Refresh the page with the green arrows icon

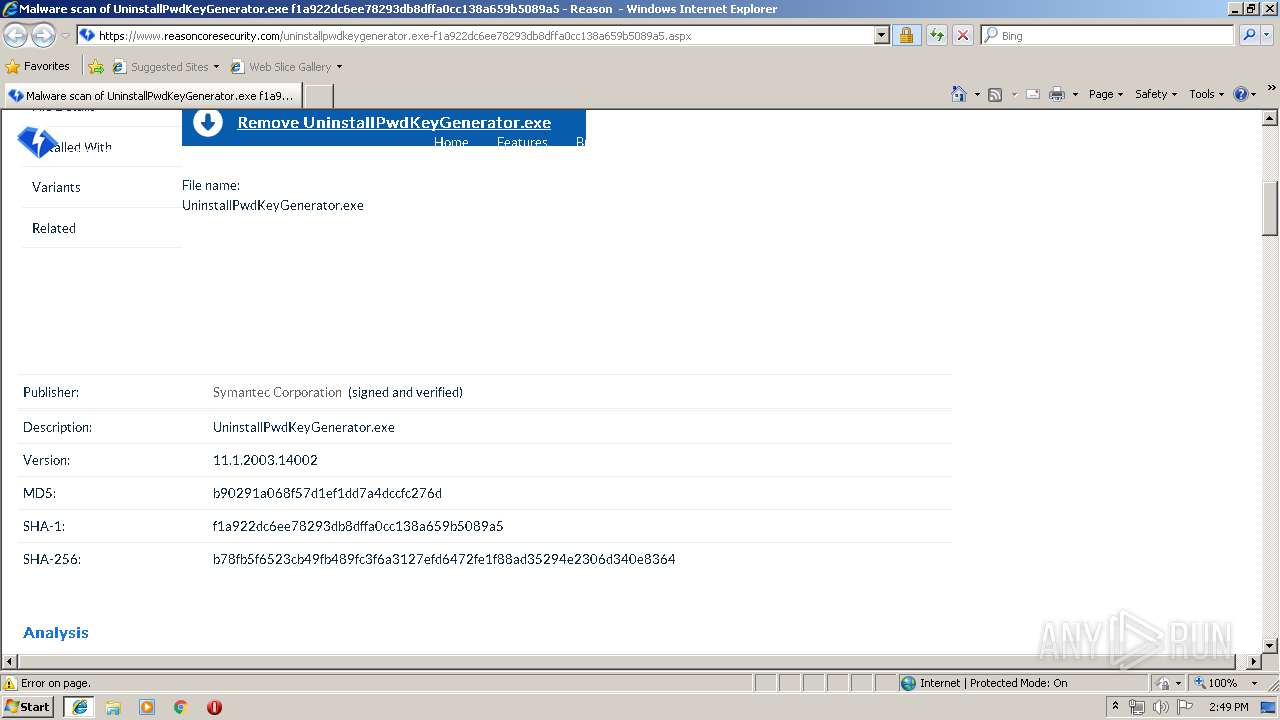(936, 35)
